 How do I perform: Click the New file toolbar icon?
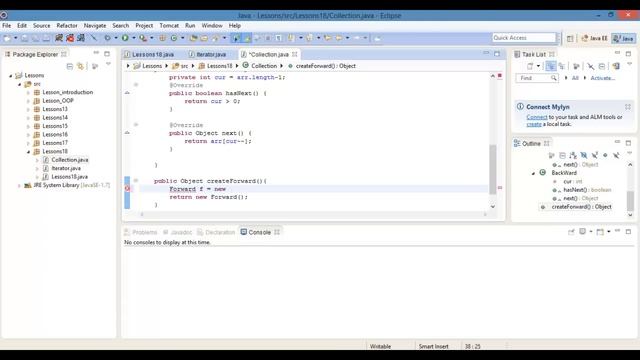(7, 38)
